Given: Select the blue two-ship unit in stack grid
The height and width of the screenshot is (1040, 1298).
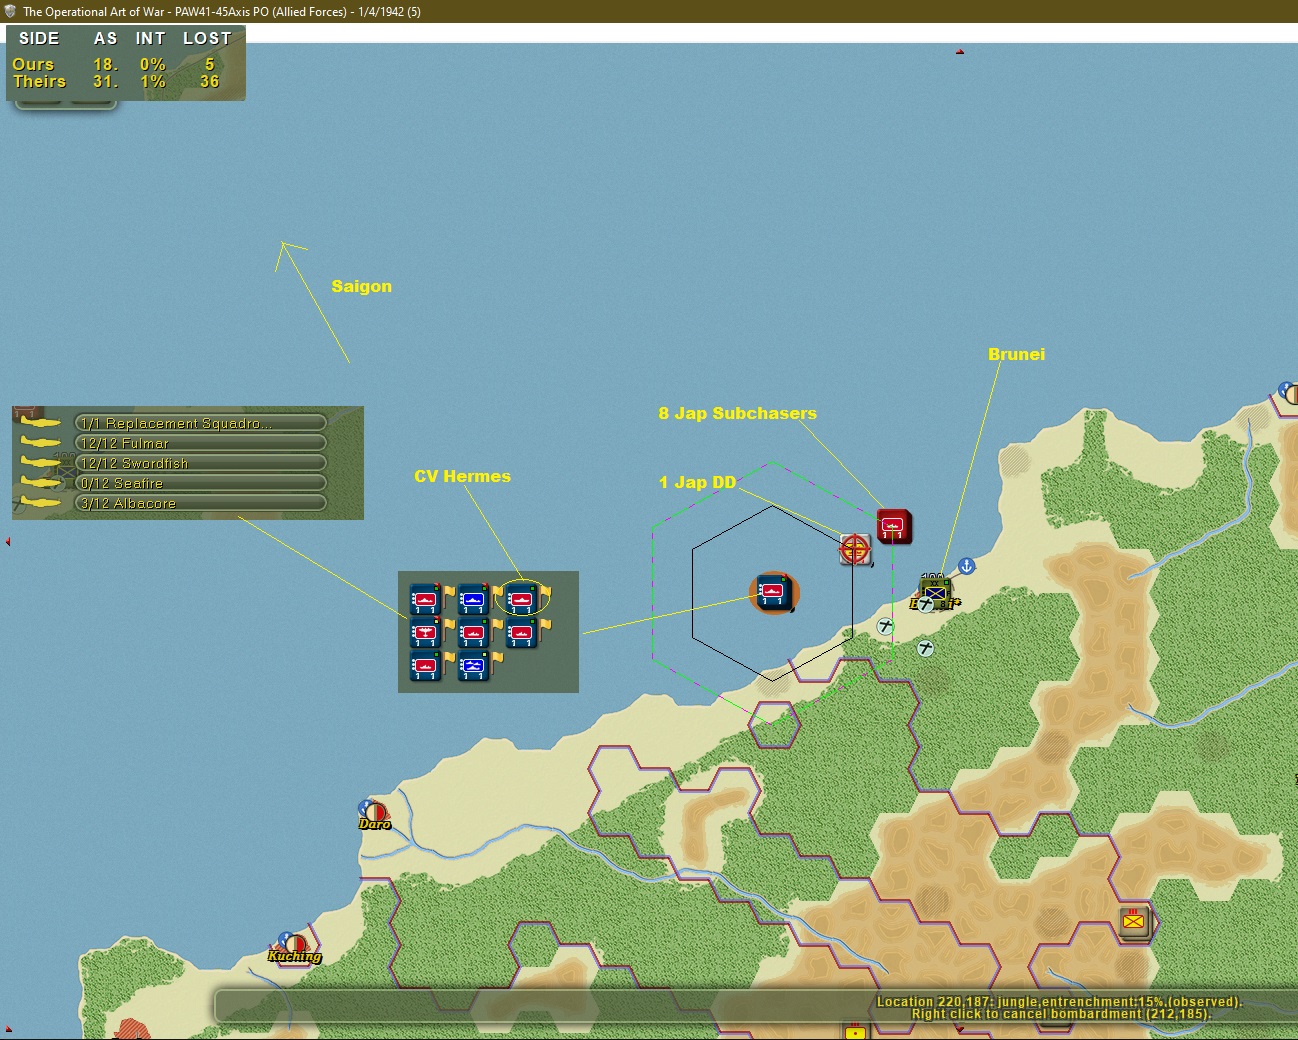Looking at the screenshot, I should tap(473, 665).
